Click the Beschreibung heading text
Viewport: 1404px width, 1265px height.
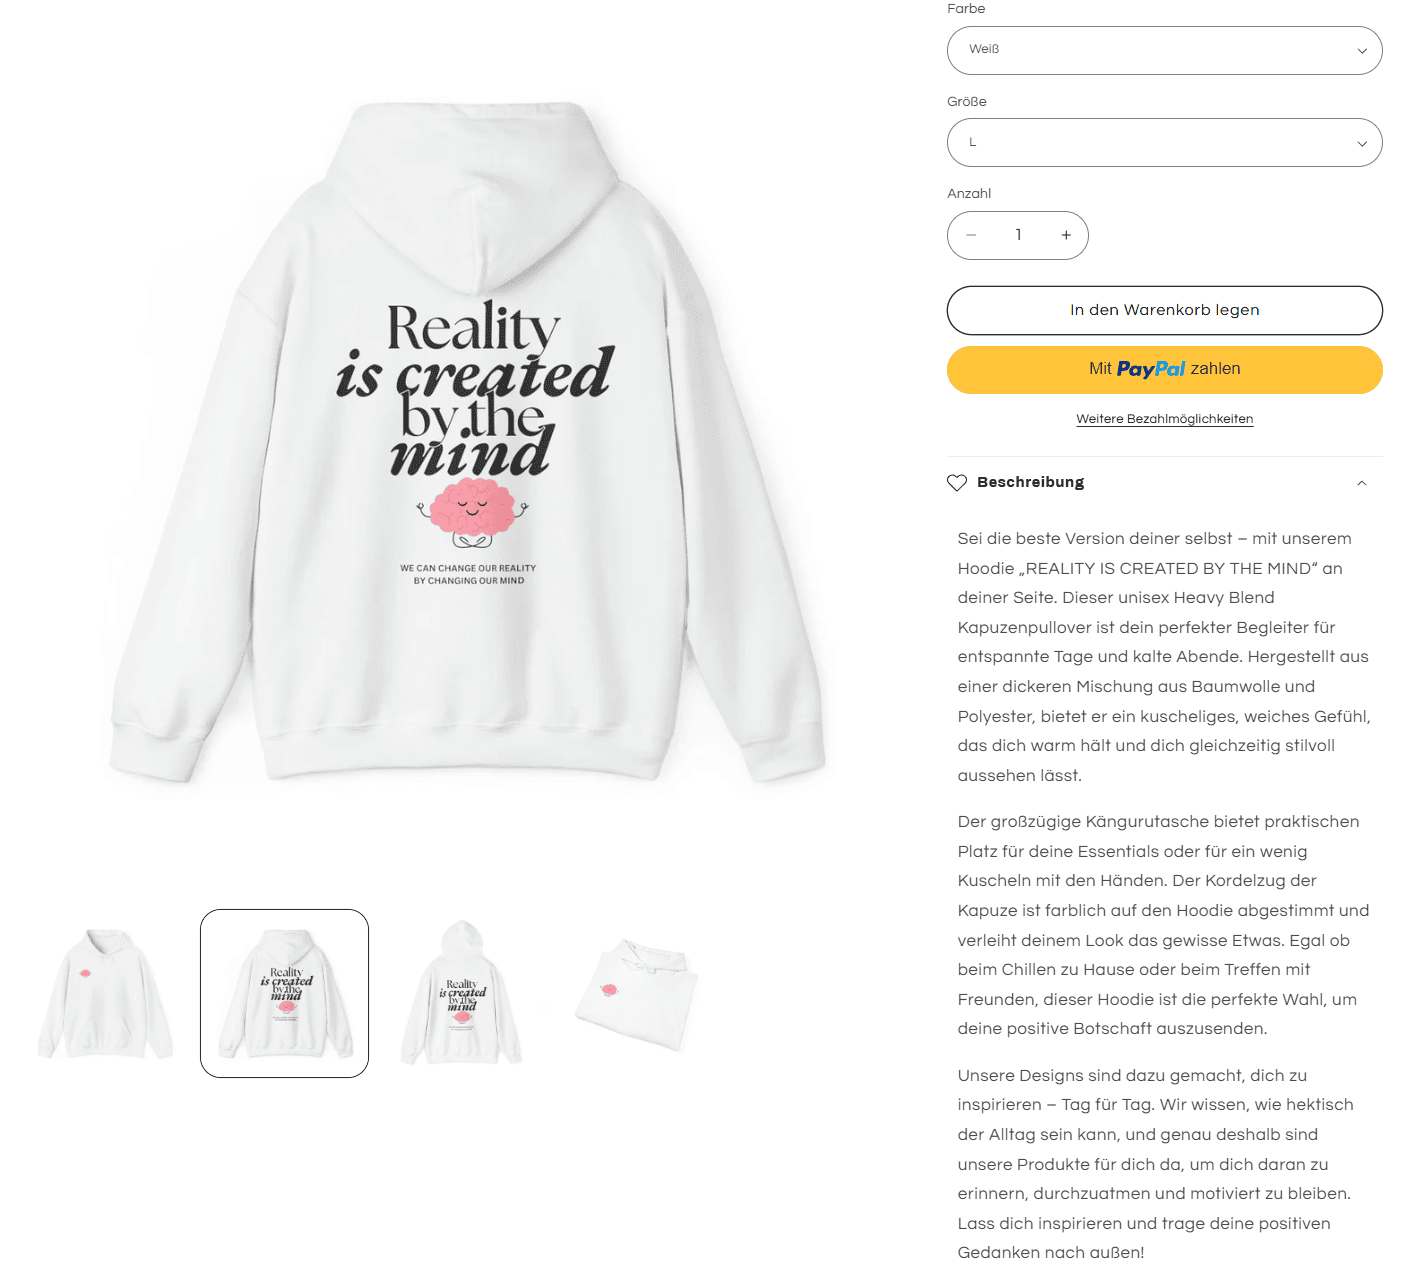click(x=1030, y=482)
